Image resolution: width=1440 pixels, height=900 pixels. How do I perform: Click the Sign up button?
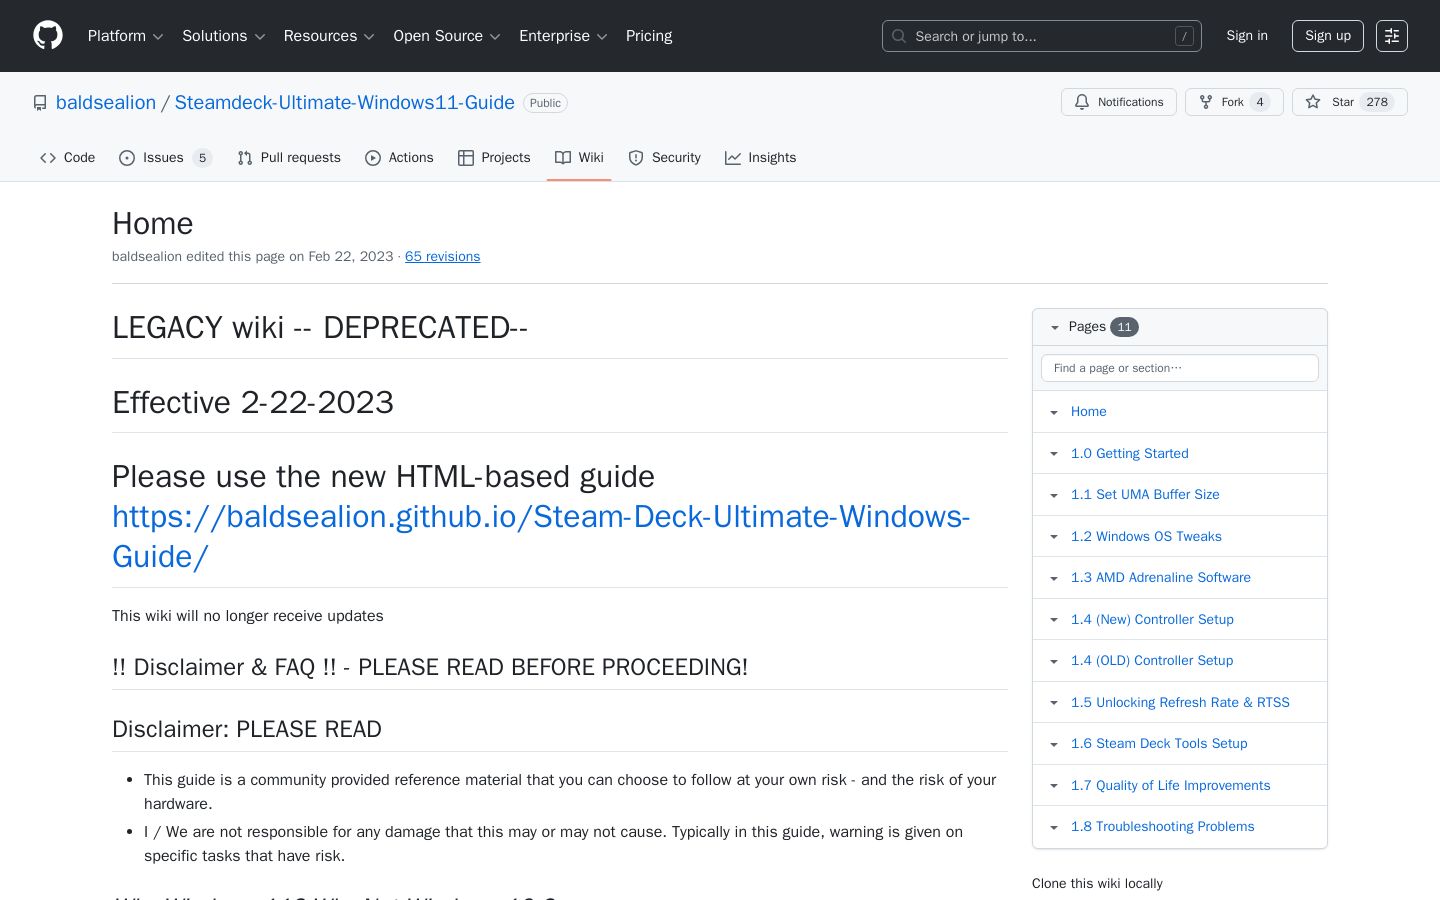click(x=1328, y=36)
